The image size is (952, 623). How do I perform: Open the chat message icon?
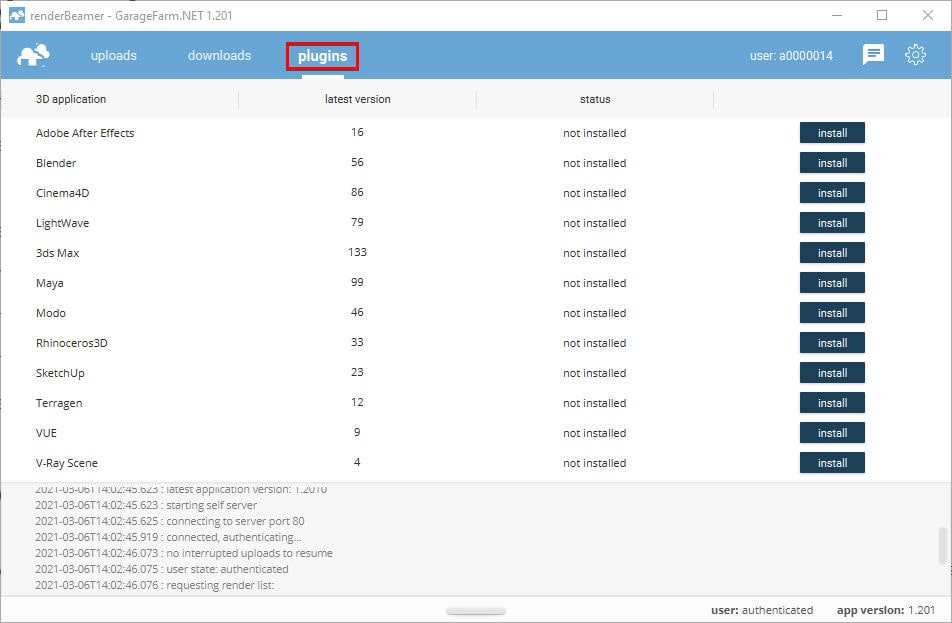[873, 55]
